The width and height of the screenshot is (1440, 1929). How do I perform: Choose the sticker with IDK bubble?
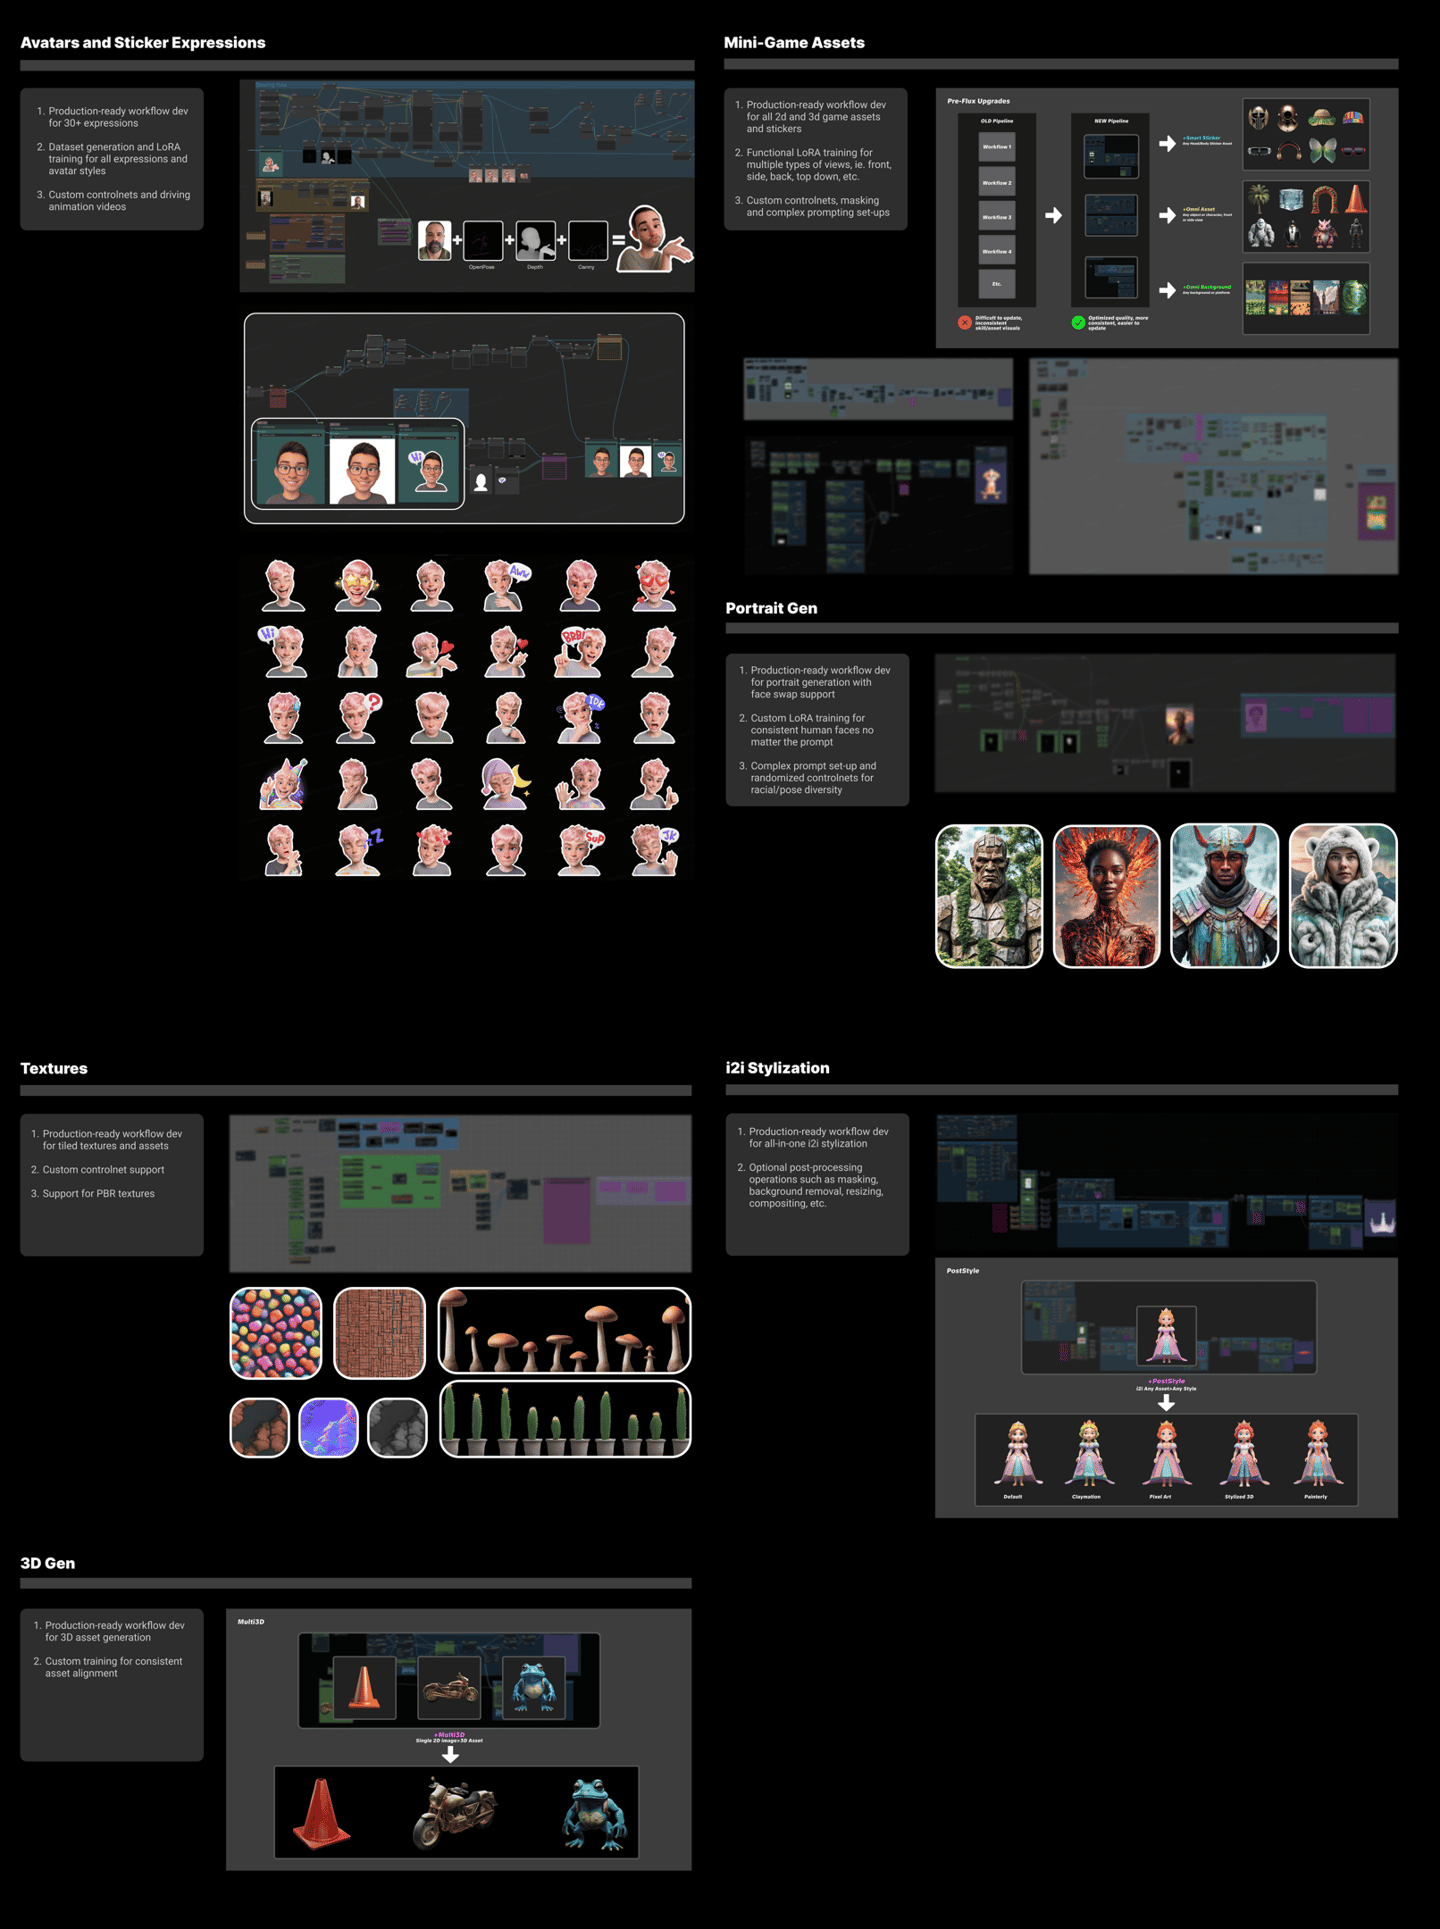click(580, 718)
